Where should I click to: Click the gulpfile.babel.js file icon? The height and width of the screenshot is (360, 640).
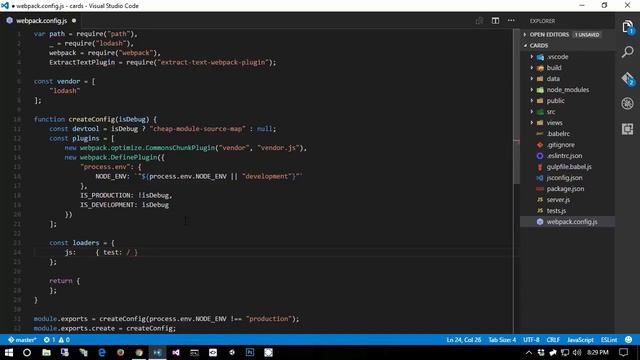(540, 167)
